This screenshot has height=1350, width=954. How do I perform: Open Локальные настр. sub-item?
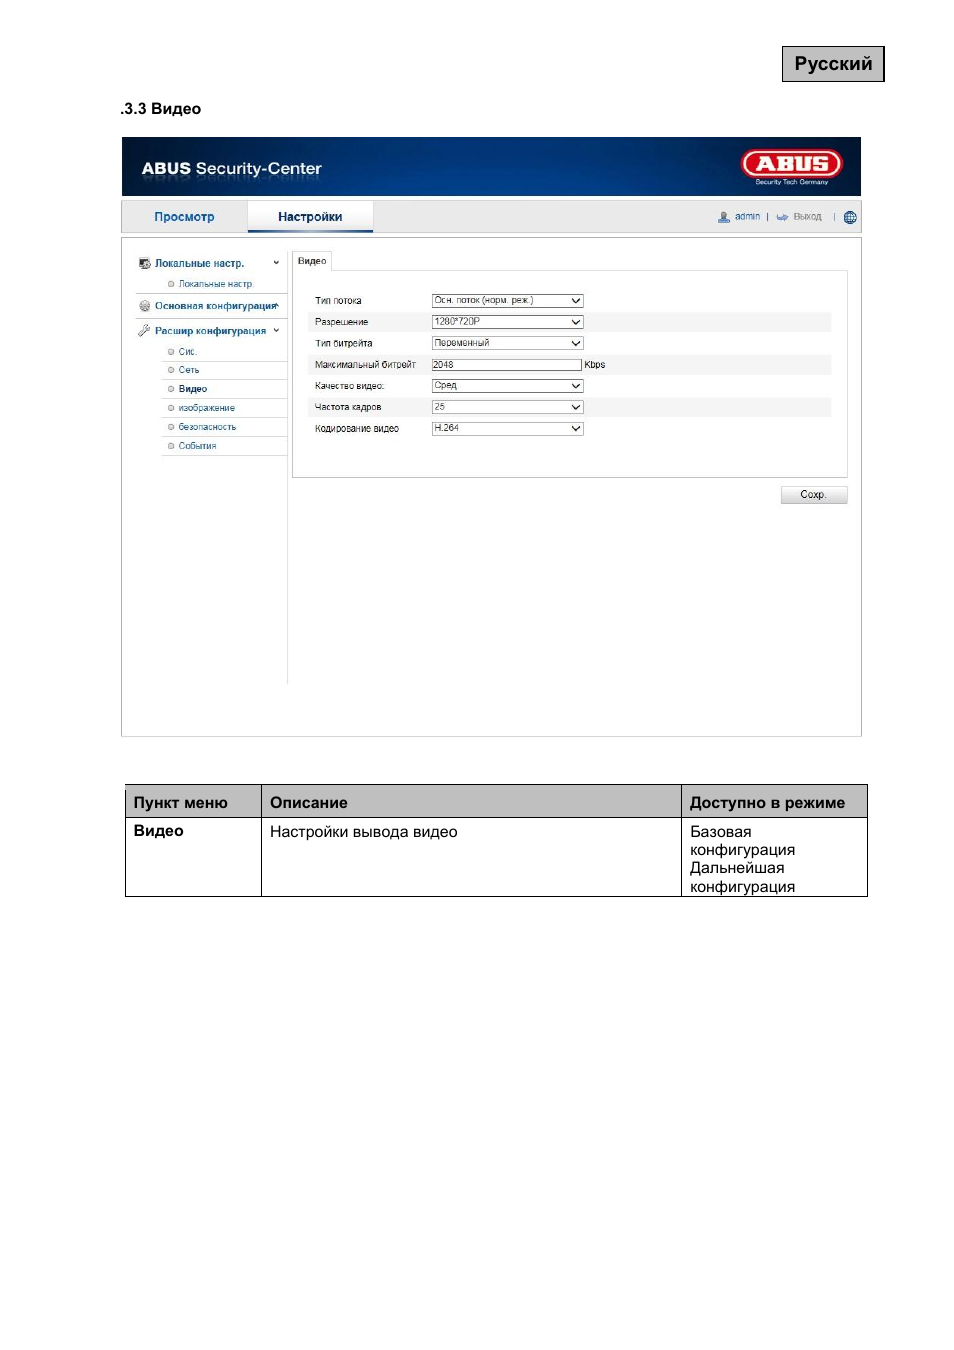[215, 284]
